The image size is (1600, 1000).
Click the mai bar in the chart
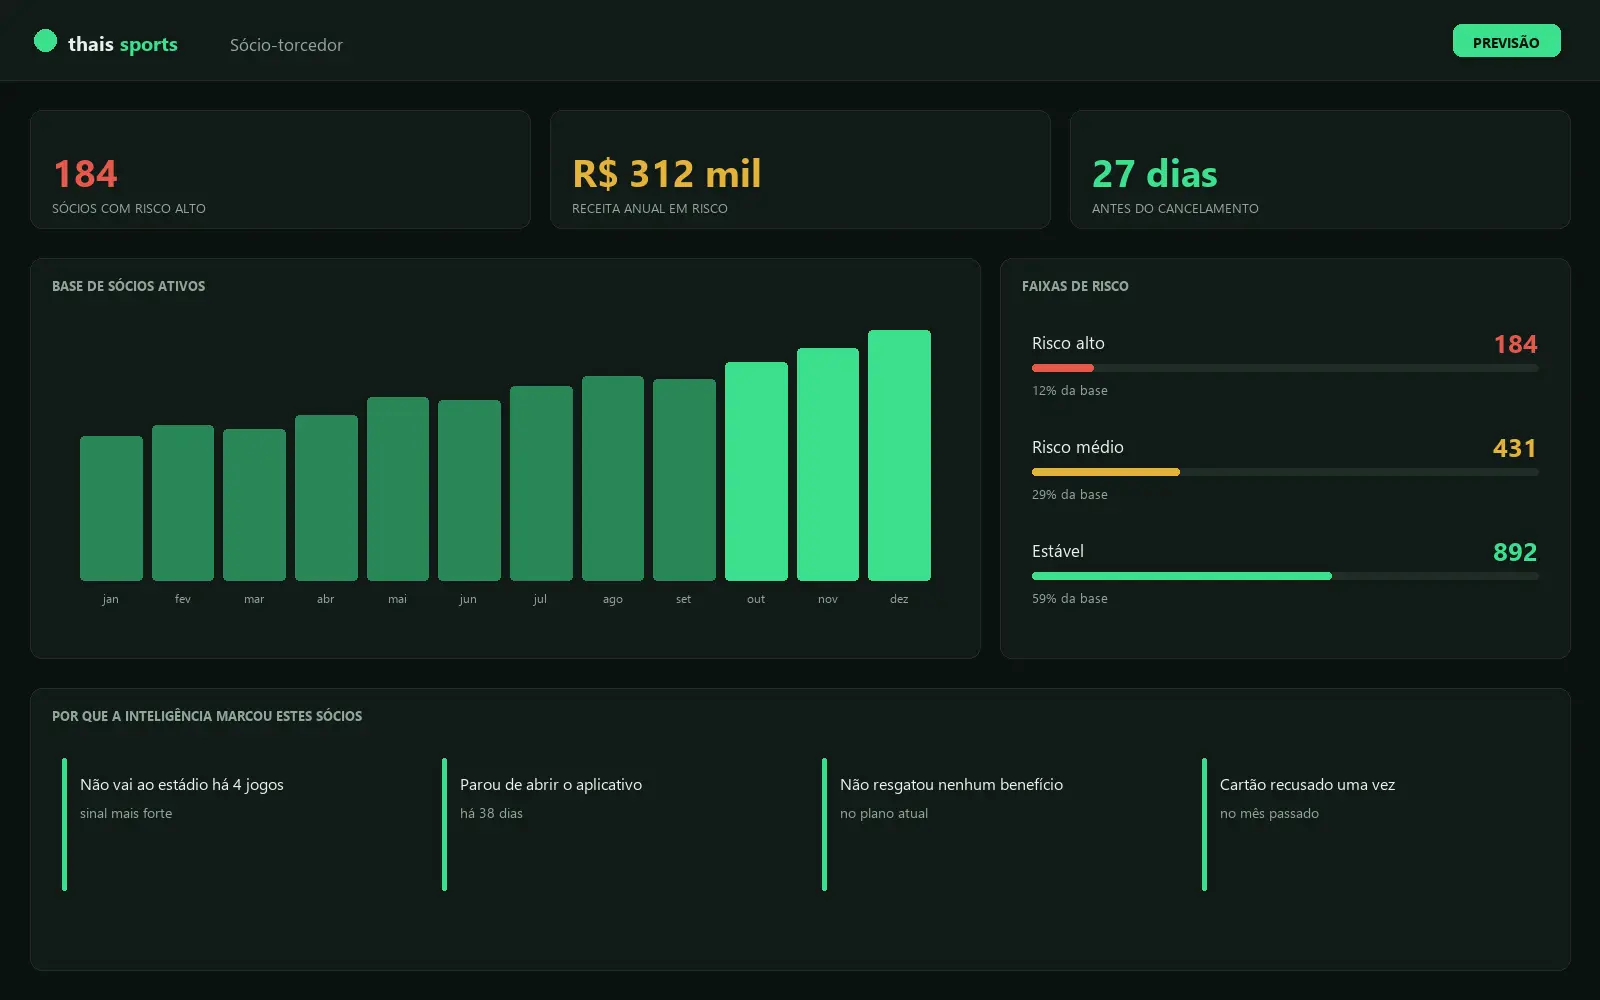(x=398, y=489)
